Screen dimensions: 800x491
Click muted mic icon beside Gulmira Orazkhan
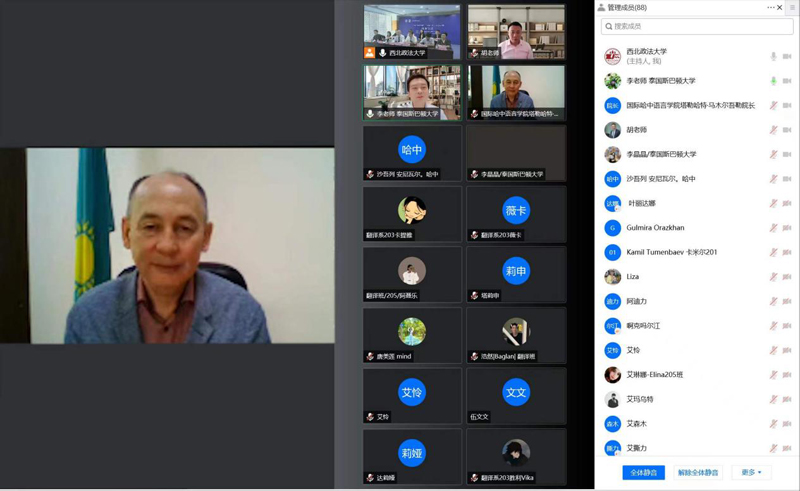pyautogui.click(x=773, y=228)
